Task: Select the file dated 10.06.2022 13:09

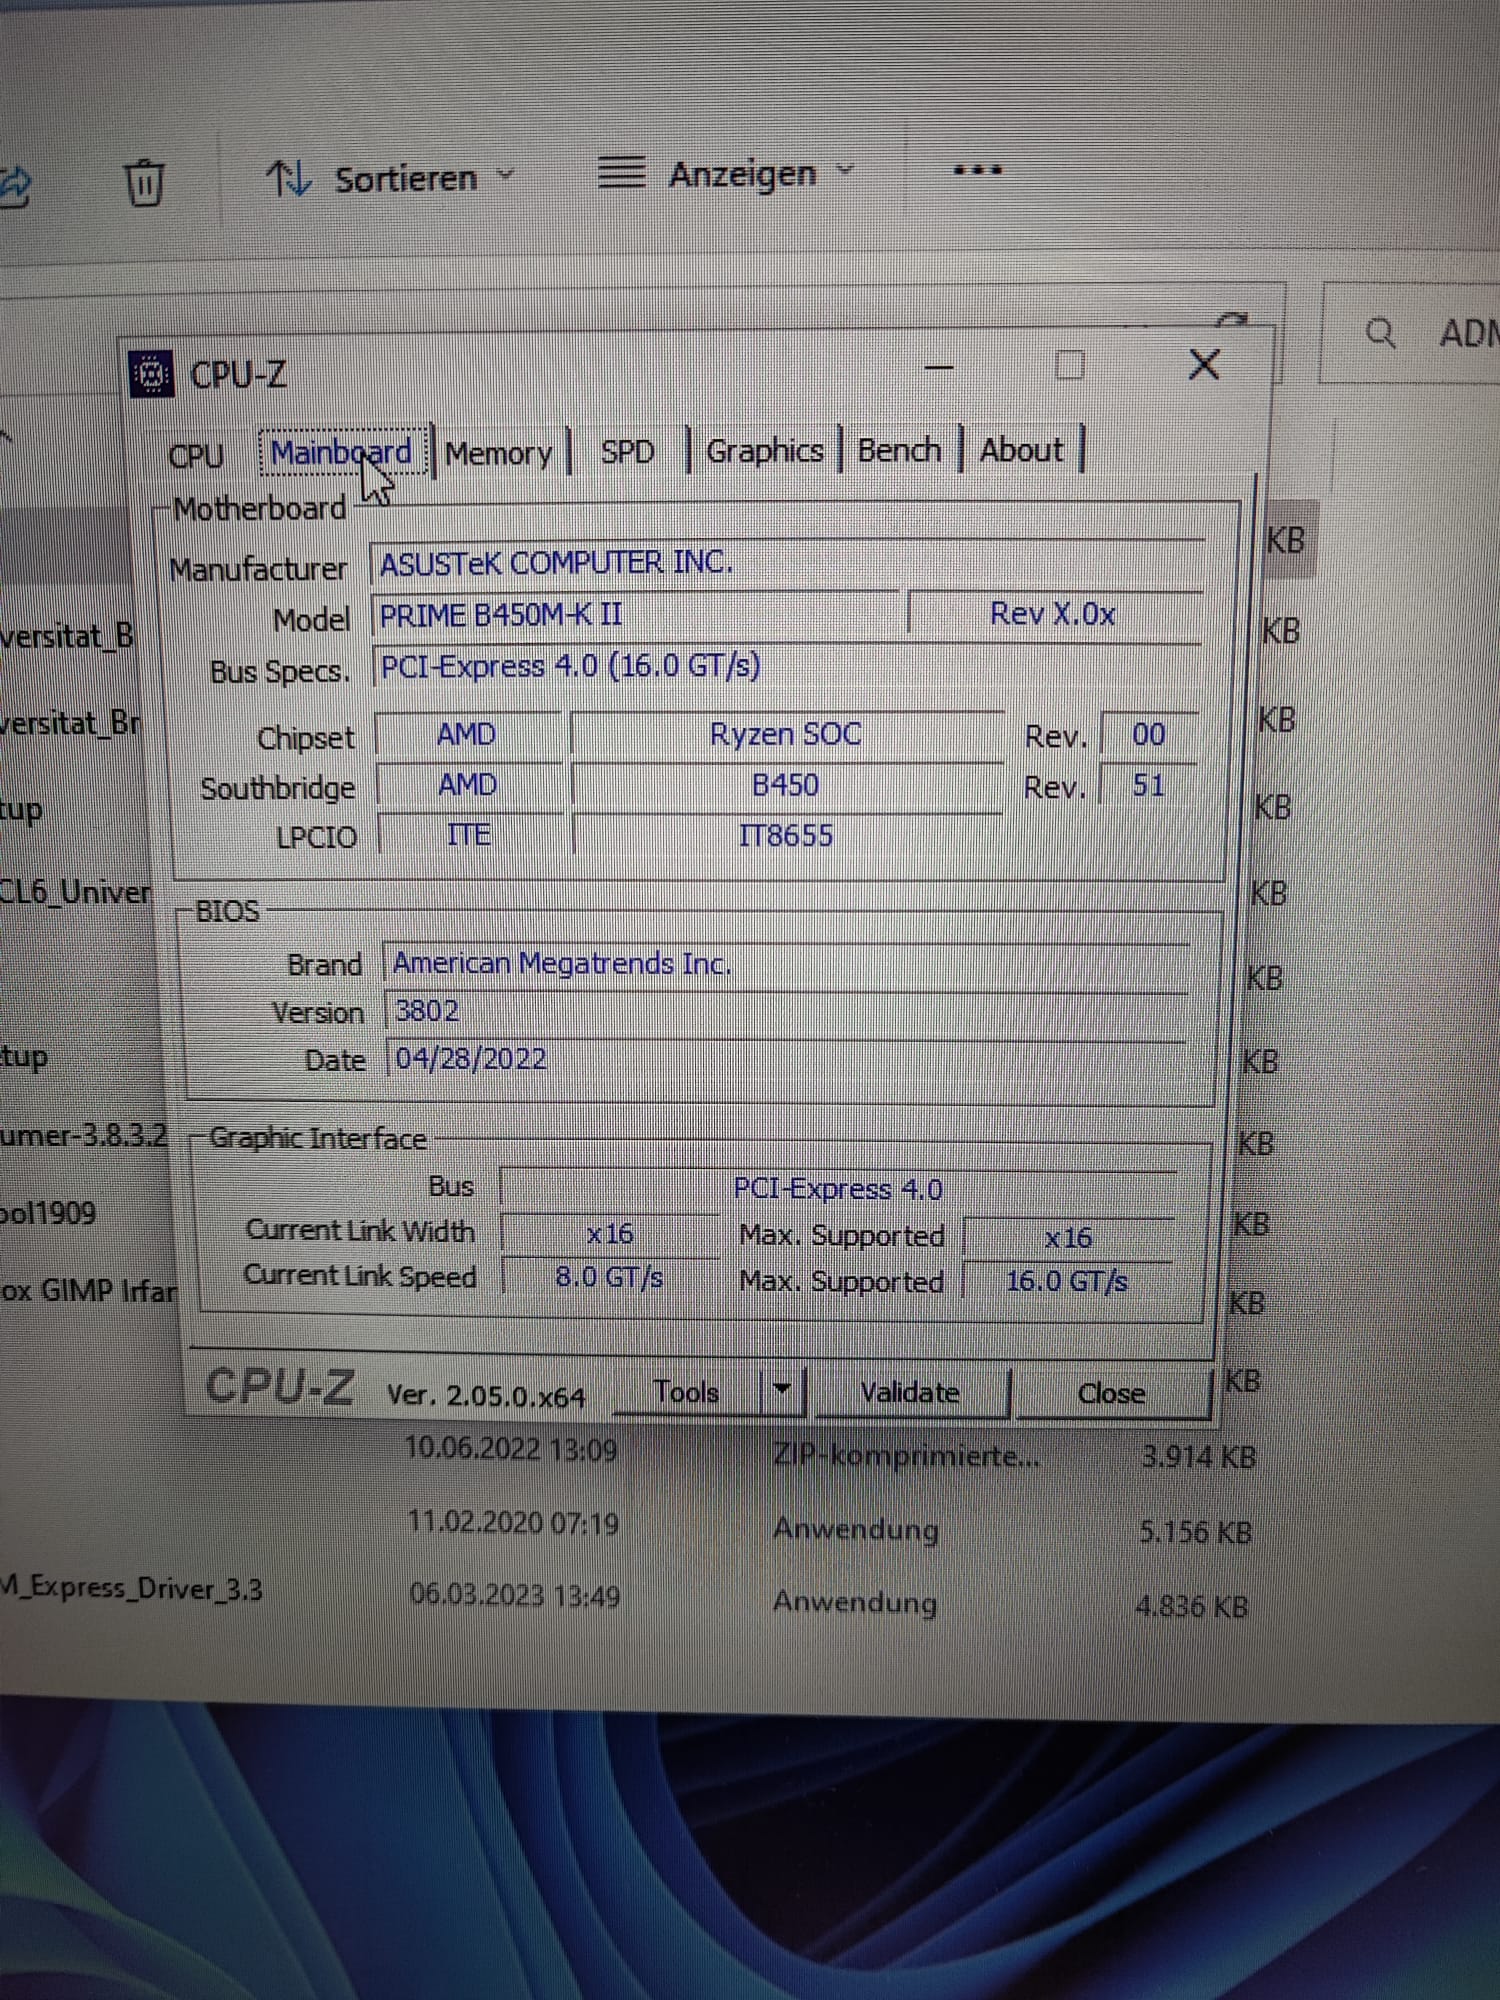Action: [511, 1449]
